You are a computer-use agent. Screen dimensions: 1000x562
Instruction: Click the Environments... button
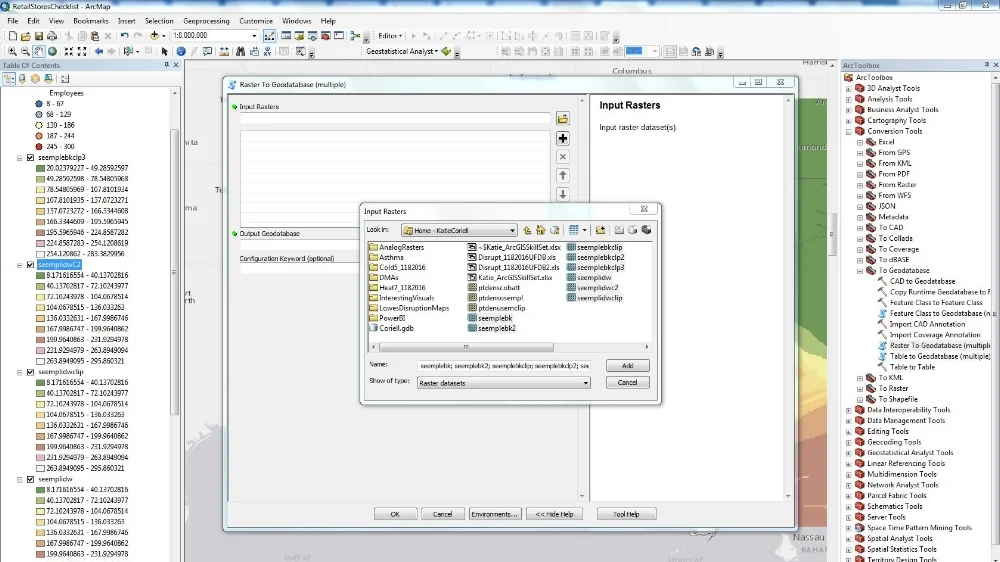pyautogui.click(x=495, y=514)
